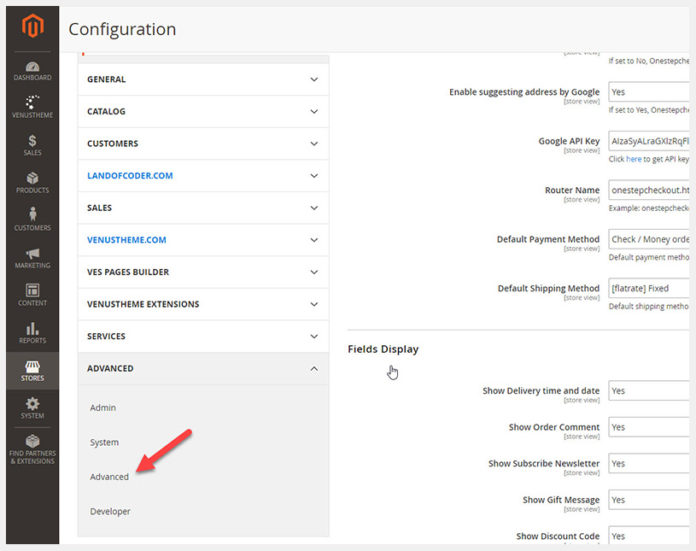The image size is (696, 551).
Task: Click the Magento logo icon
Action: [x=32, y=27]
